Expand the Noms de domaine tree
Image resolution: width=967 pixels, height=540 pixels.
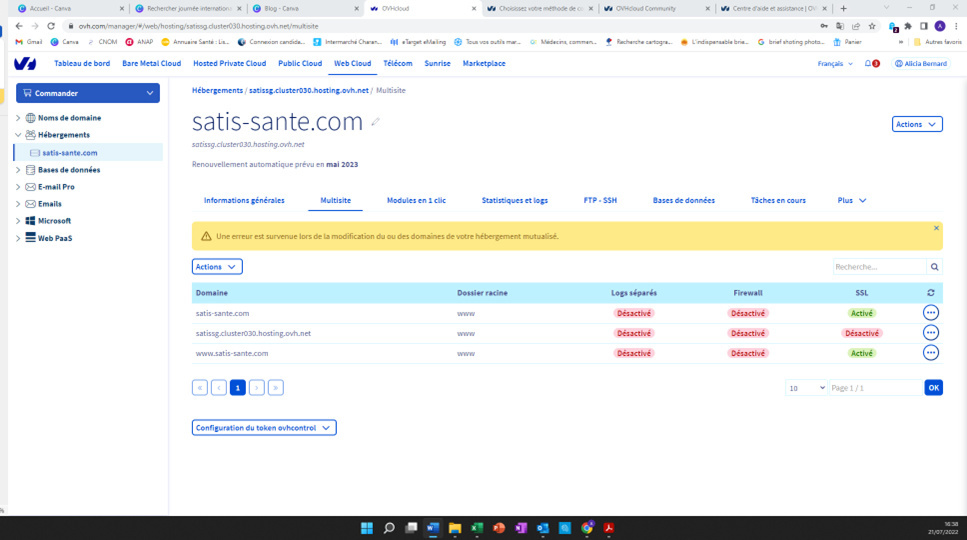click(x=18, y=118)
